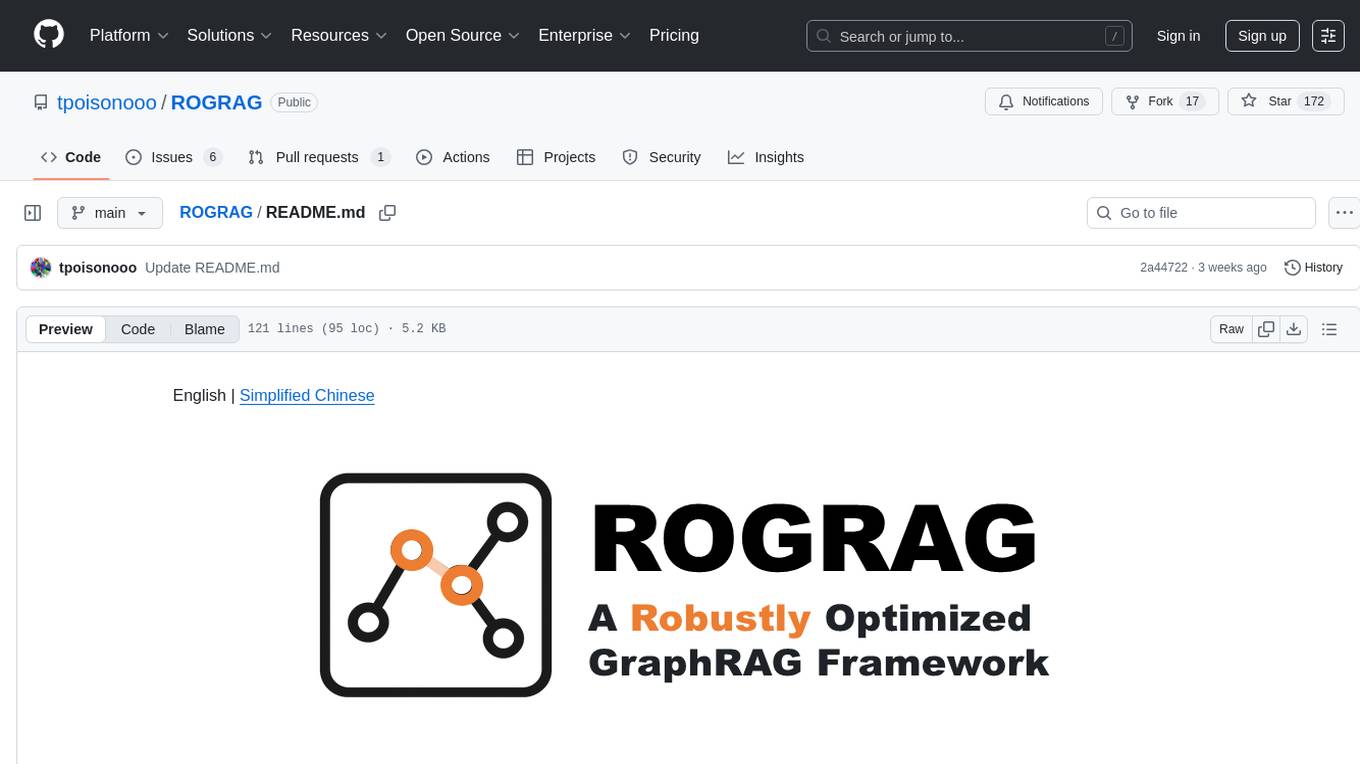Open the appearance settings icon
The image size is (1360, 764).
1328,36
